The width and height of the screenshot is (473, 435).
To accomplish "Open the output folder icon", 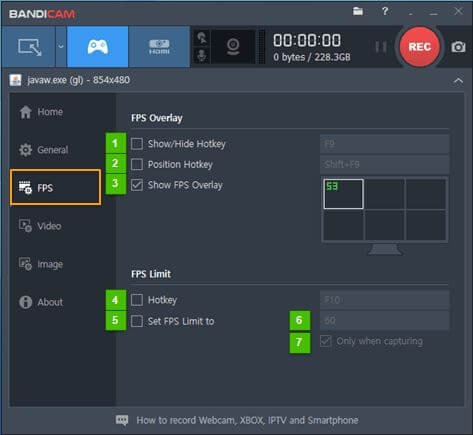I will pyautogui.click(x=358, y=11).
